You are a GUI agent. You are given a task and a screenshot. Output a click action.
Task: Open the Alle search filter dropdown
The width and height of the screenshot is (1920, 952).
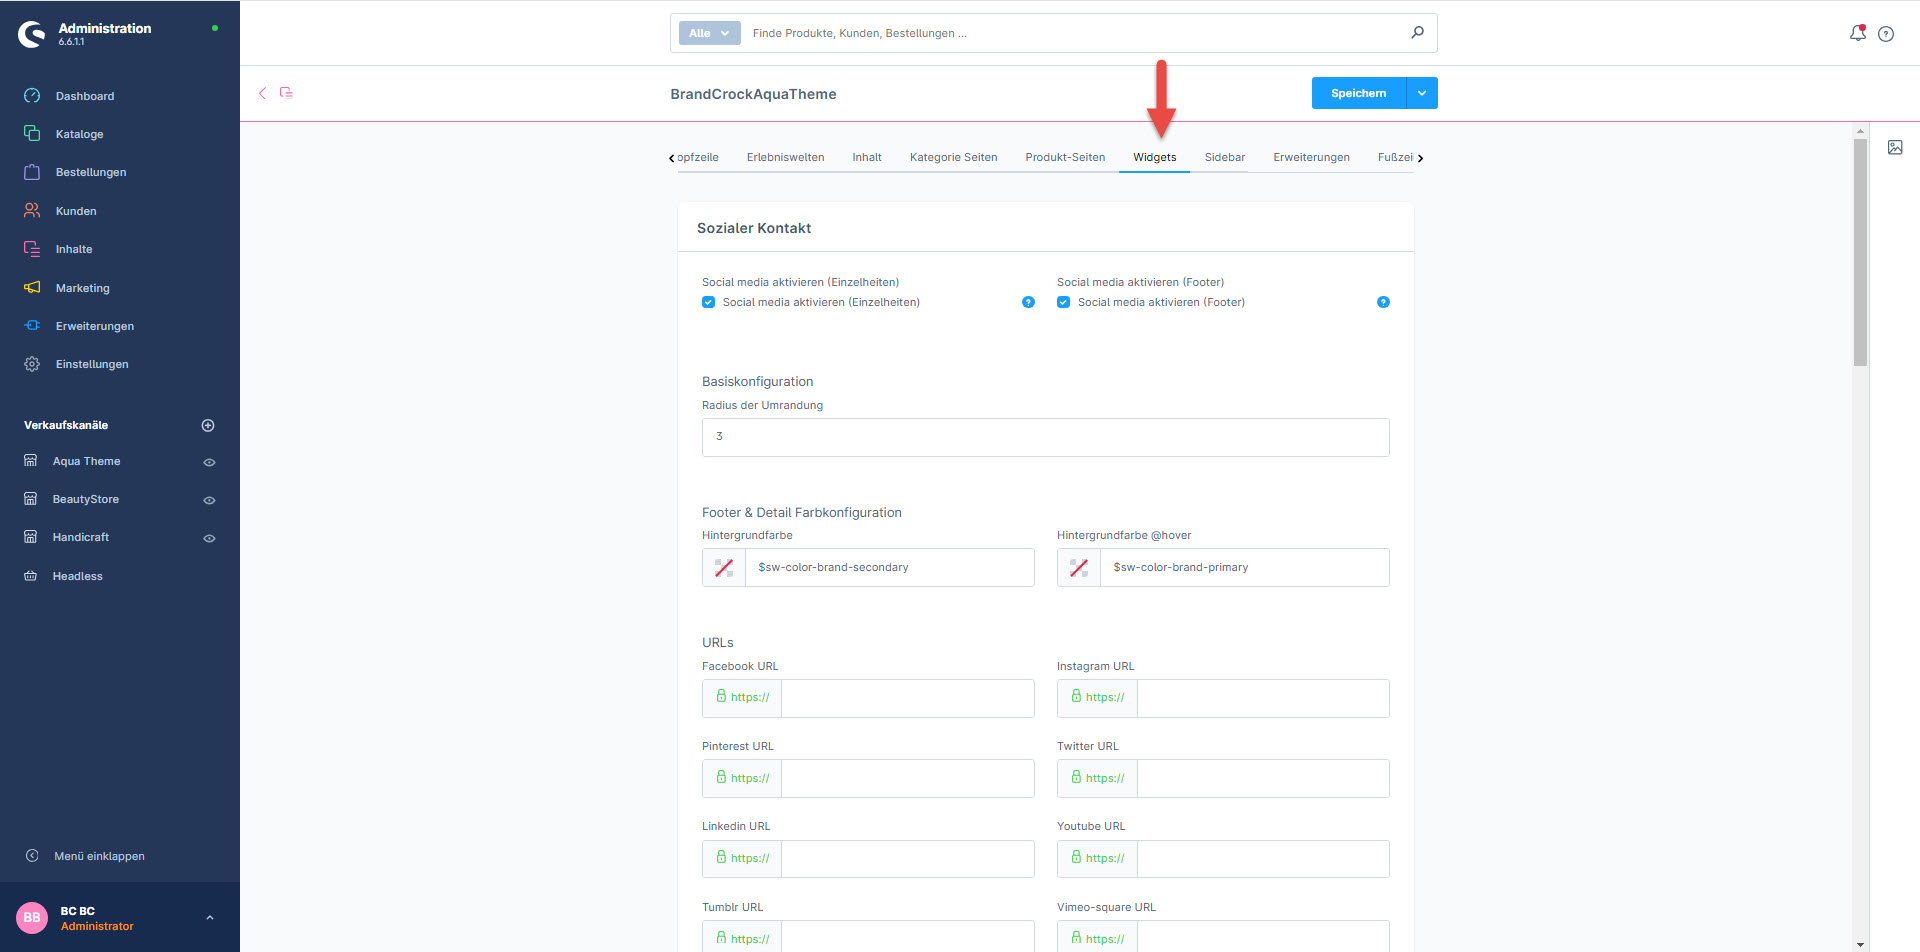(709, 33)
